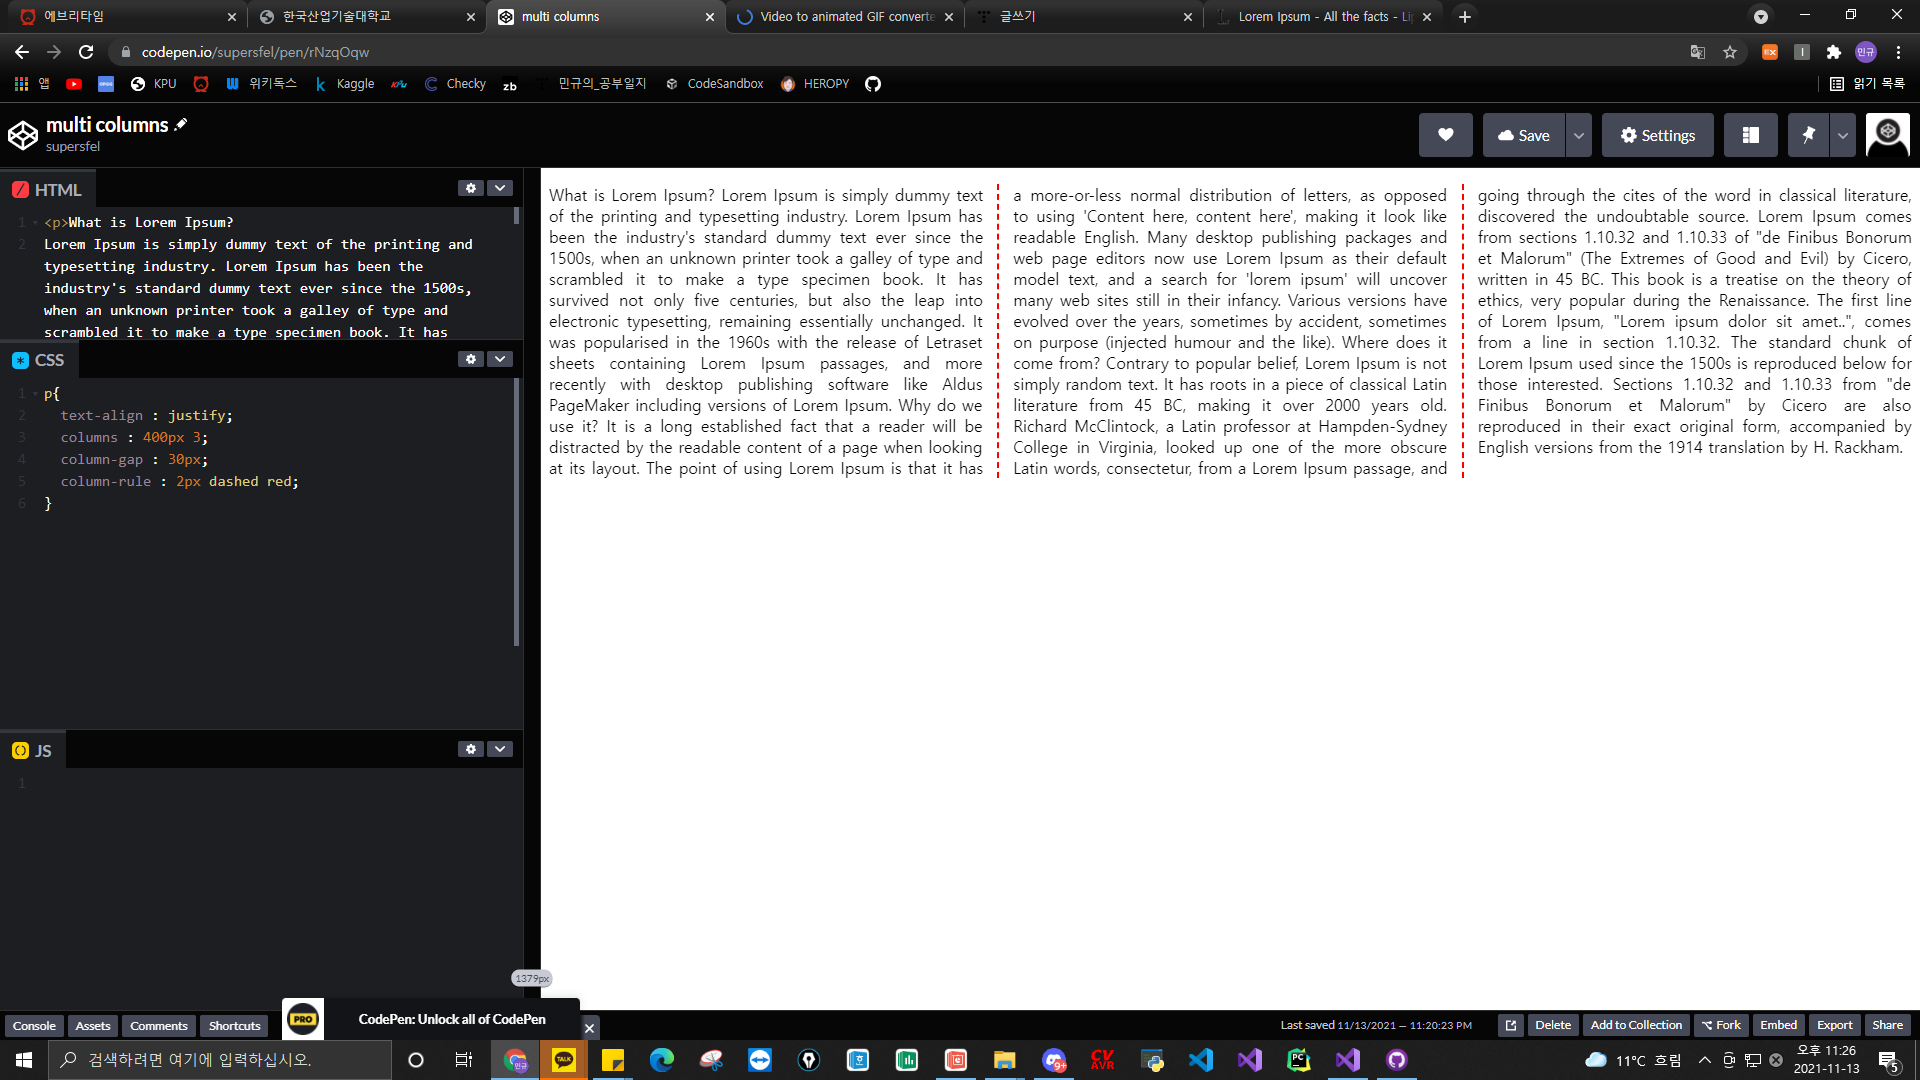Fork this pen

coord(1721,1025)
